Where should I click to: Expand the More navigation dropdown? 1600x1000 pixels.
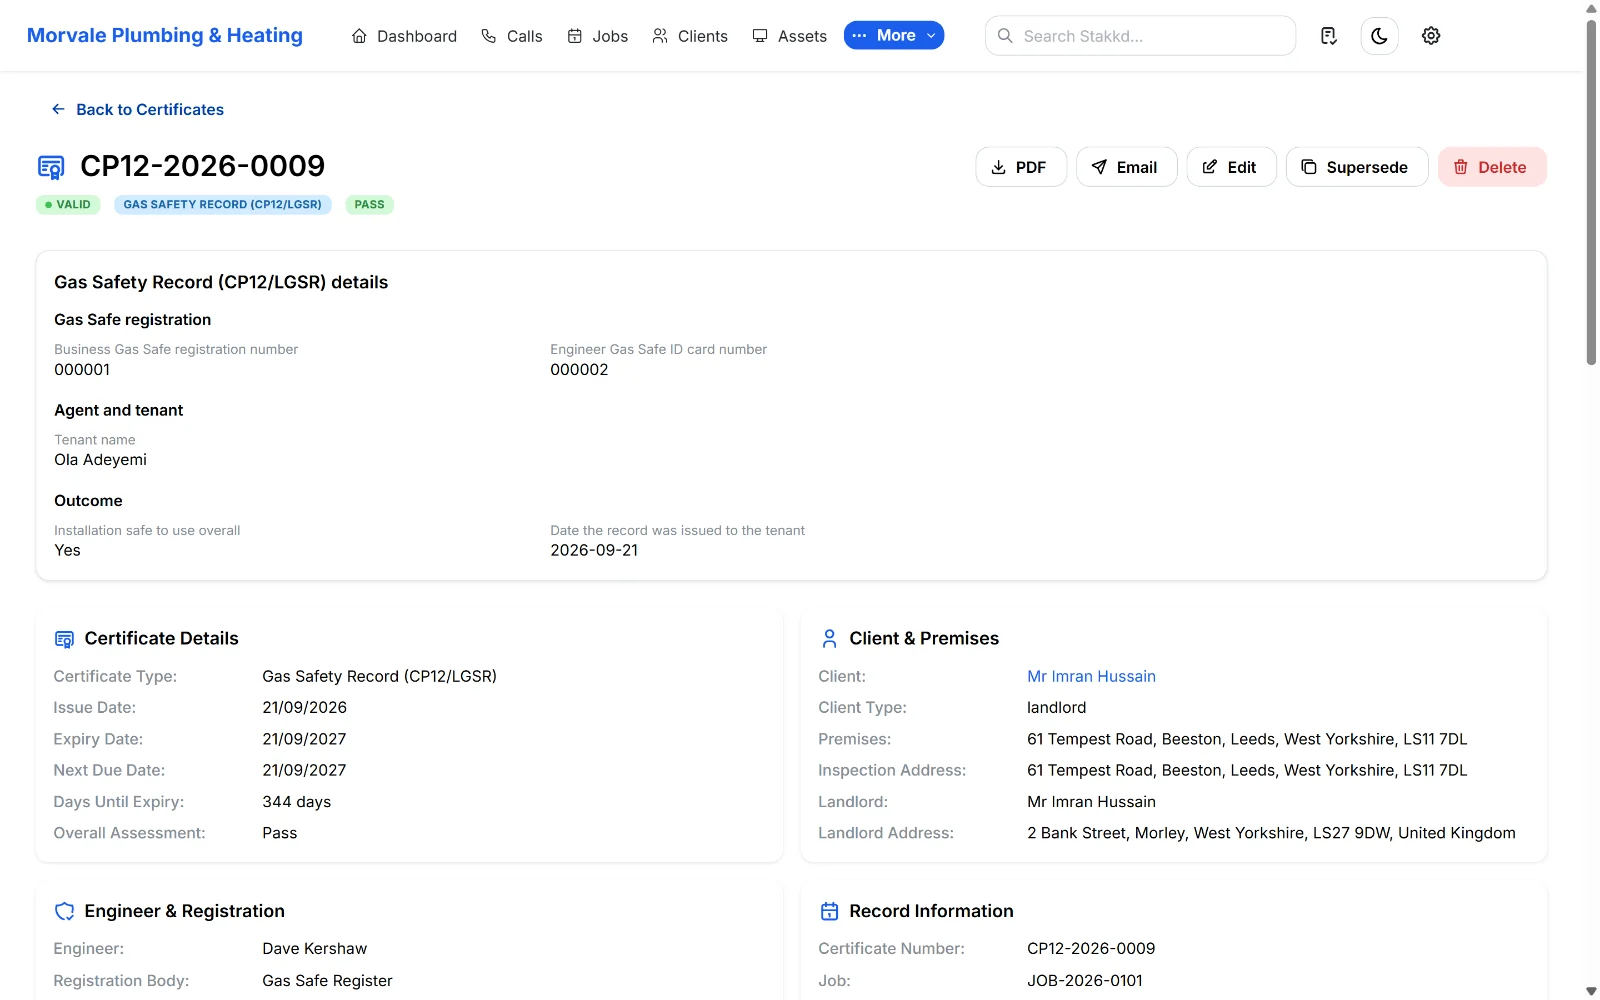(894, 35)
